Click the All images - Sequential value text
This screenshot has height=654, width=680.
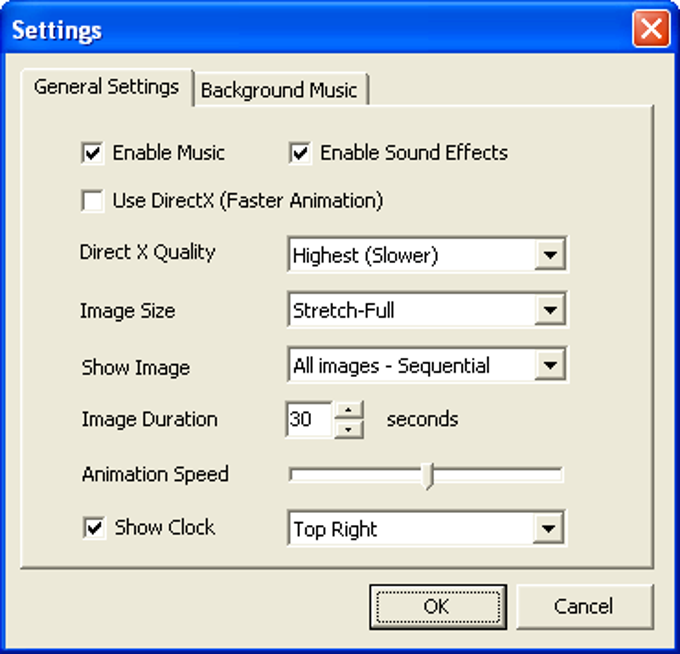391,366
